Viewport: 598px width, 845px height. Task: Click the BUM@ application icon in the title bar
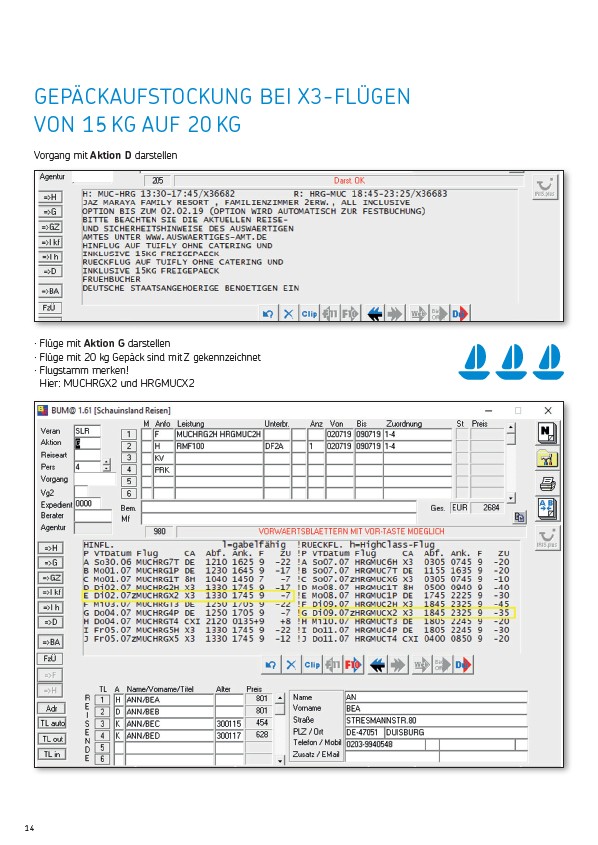click(x=42, y=411)
